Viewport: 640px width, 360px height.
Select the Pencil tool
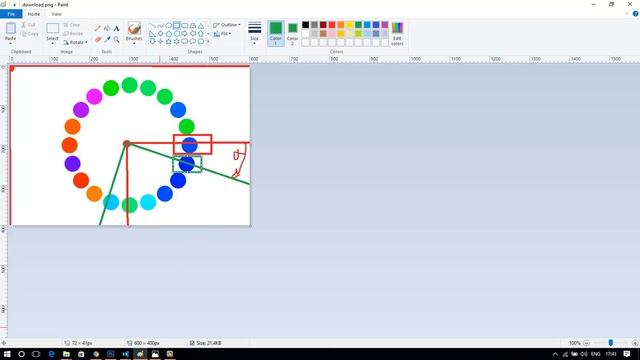98,29
